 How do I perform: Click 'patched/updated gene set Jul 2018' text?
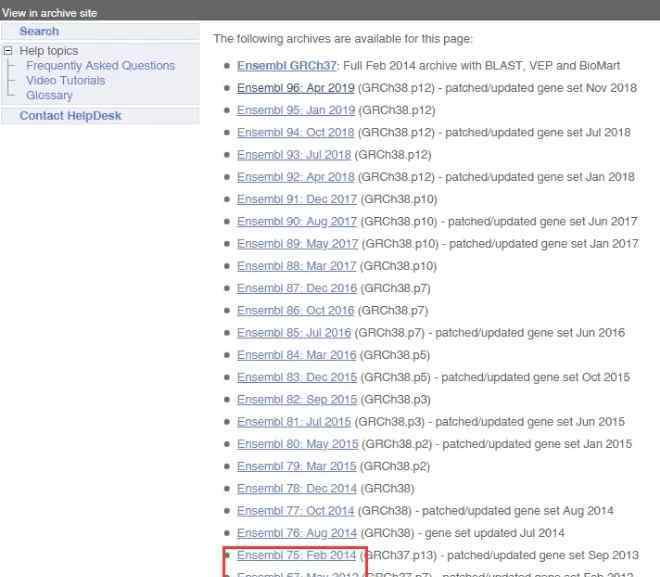[538, 133]
